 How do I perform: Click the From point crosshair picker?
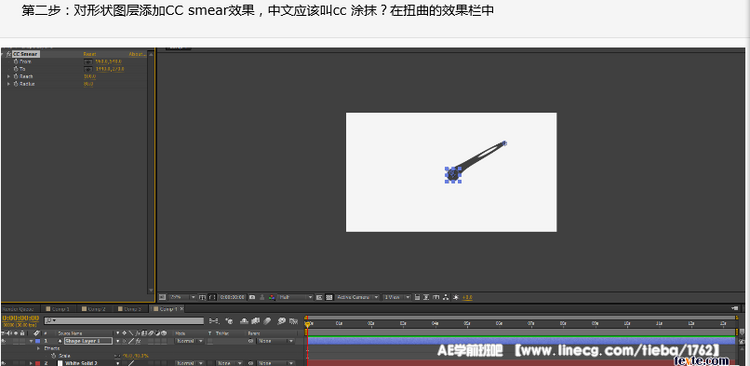coord(88,61)
